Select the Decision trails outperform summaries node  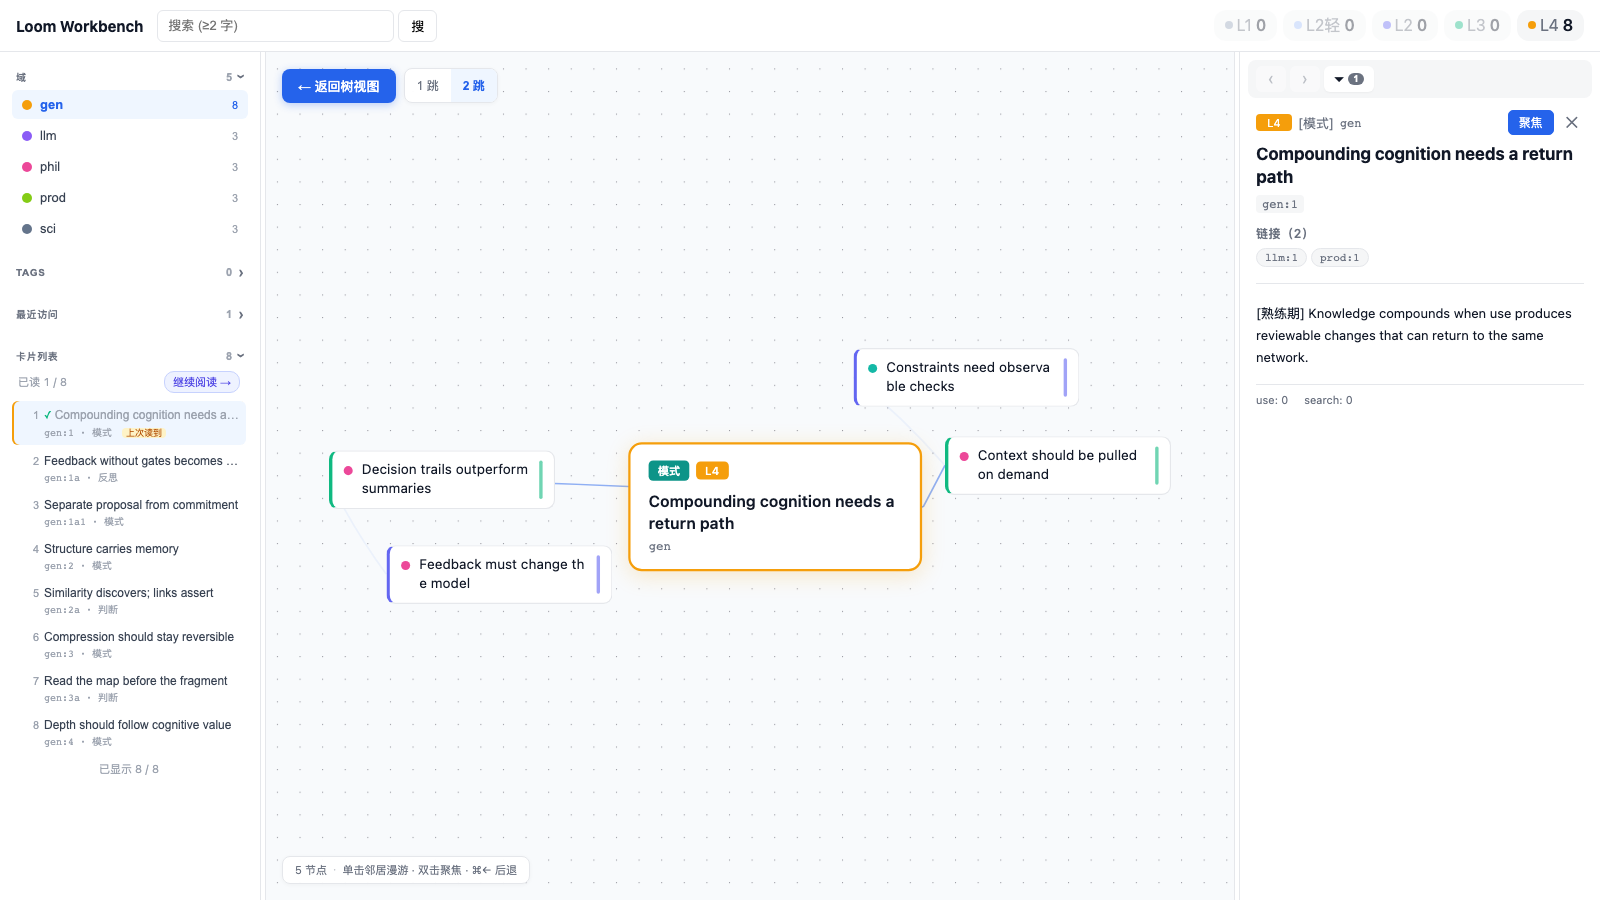442,479
